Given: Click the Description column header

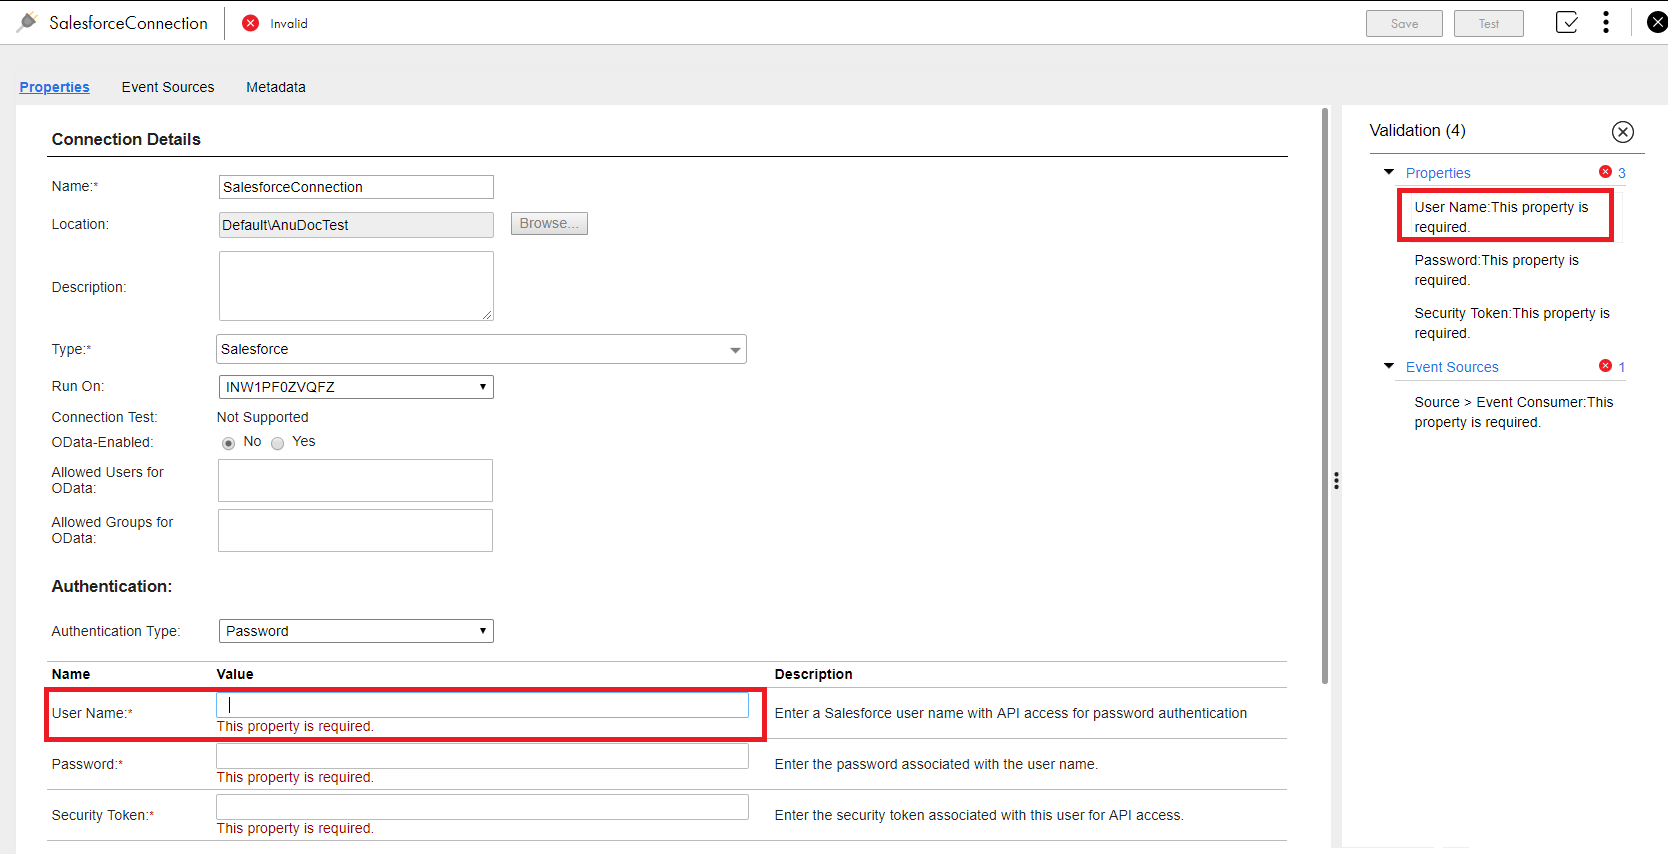Looking at the screenshot, I should coord(813,674).
